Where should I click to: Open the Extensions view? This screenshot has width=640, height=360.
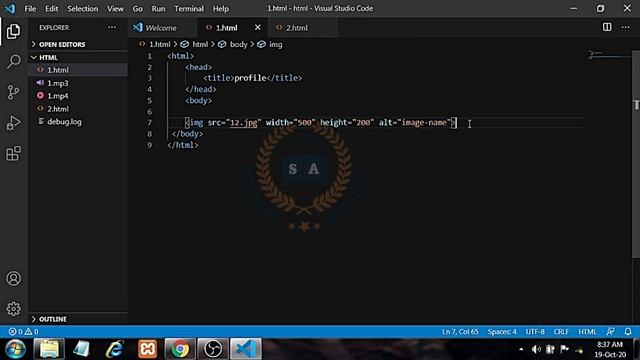tap(13, 153)
